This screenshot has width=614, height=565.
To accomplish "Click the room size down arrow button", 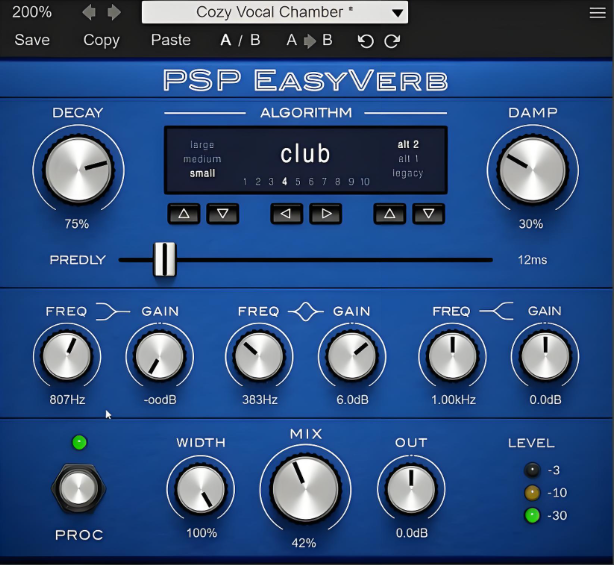I will click(x=223, y=214).
